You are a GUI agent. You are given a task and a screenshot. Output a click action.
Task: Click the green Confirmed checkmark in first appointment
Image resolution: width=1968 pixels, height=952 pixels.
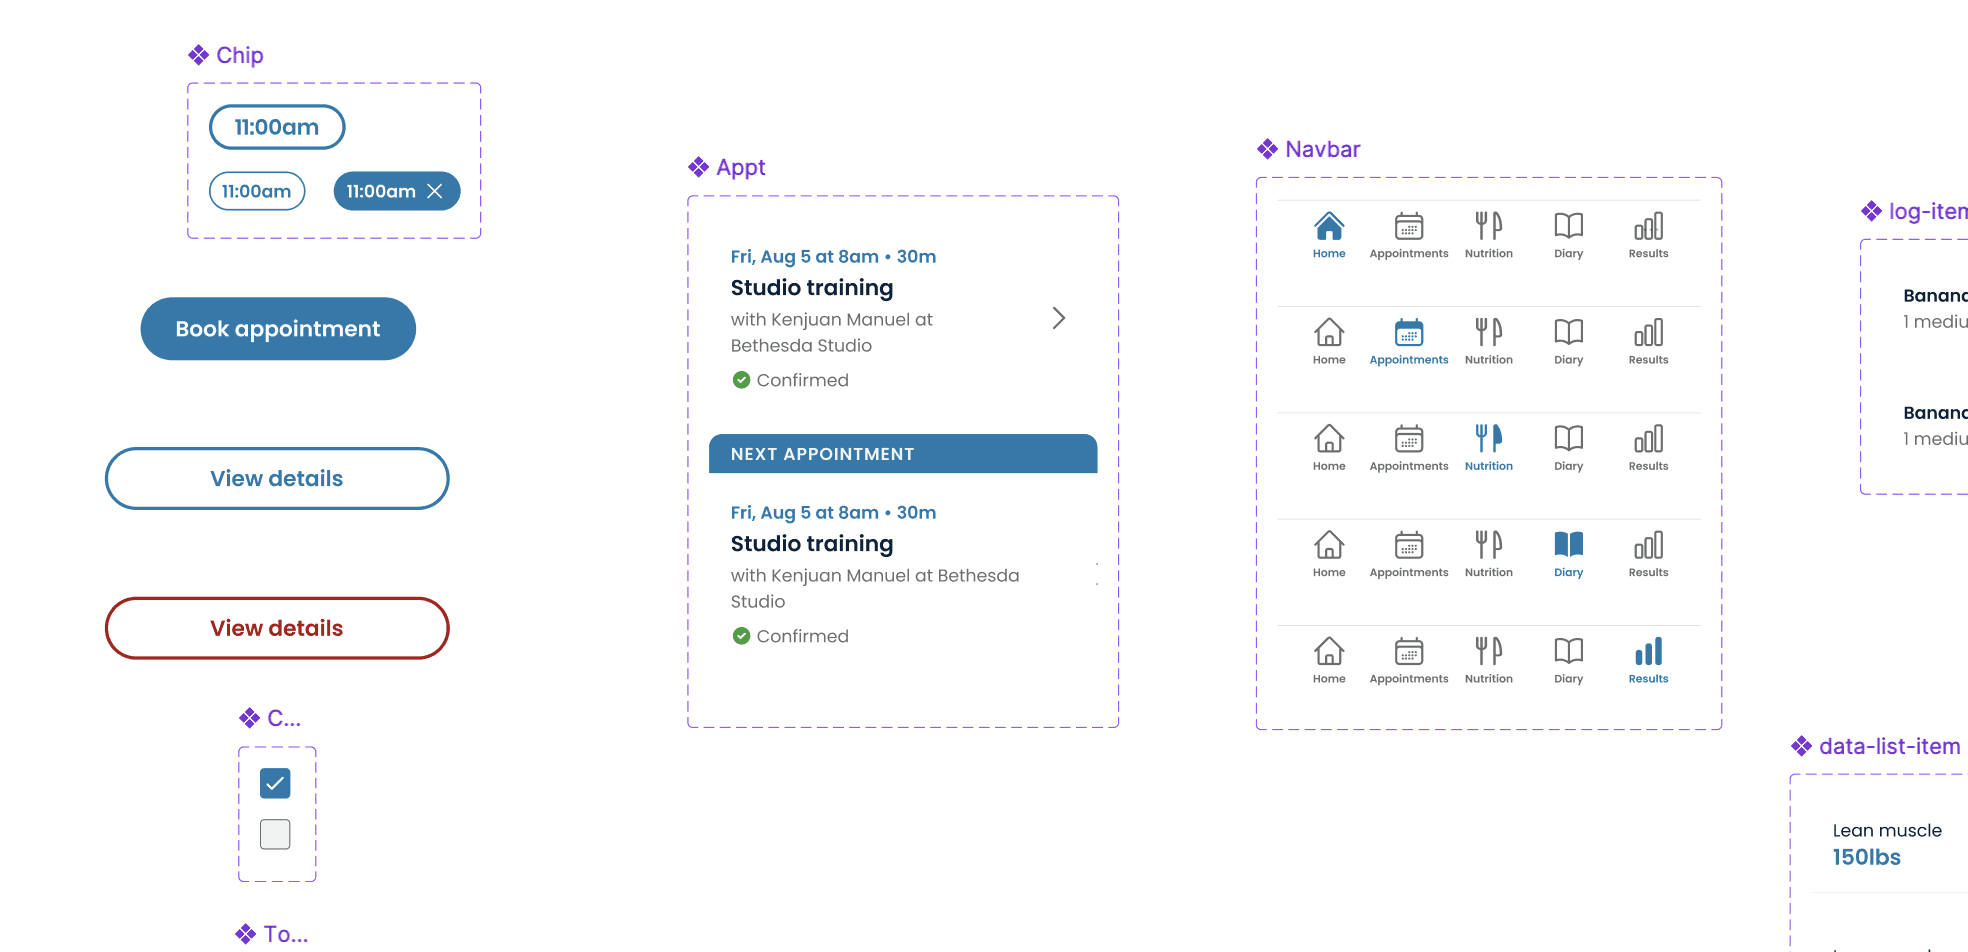point(741,380)
